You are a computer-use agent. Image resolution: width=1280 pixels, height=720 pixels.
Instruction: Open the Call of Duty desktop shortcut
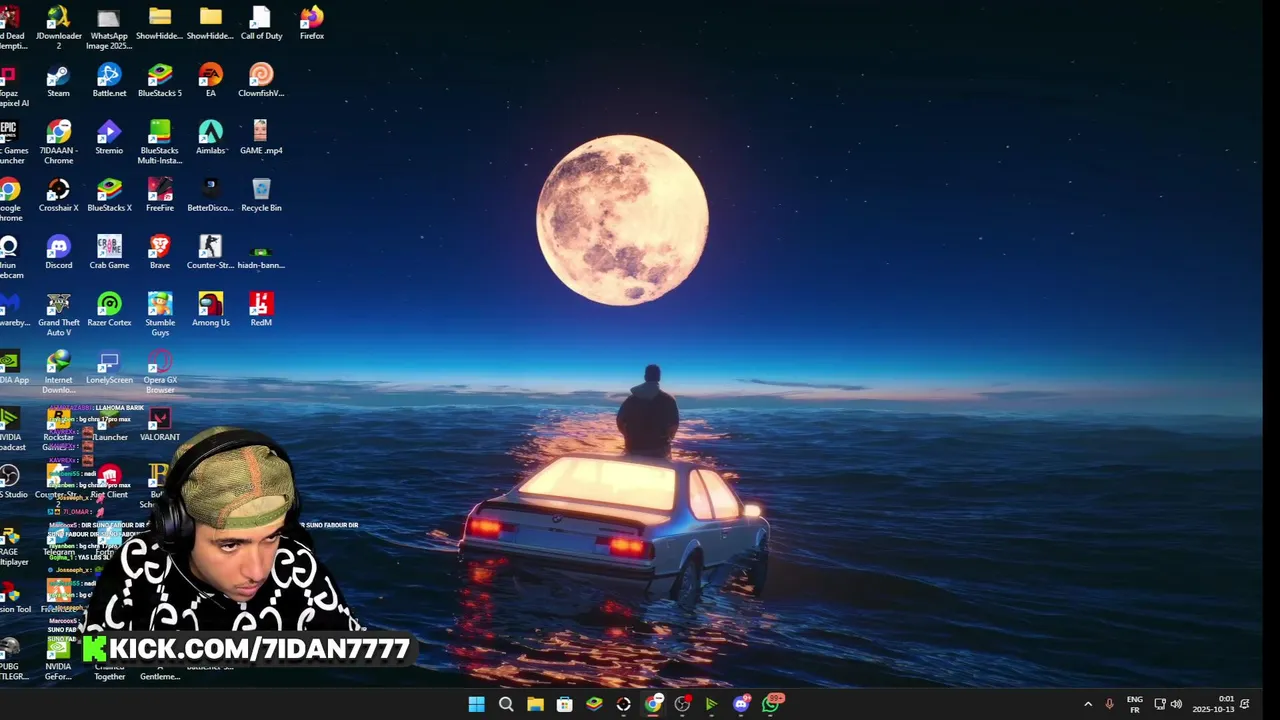coord(261,23)
